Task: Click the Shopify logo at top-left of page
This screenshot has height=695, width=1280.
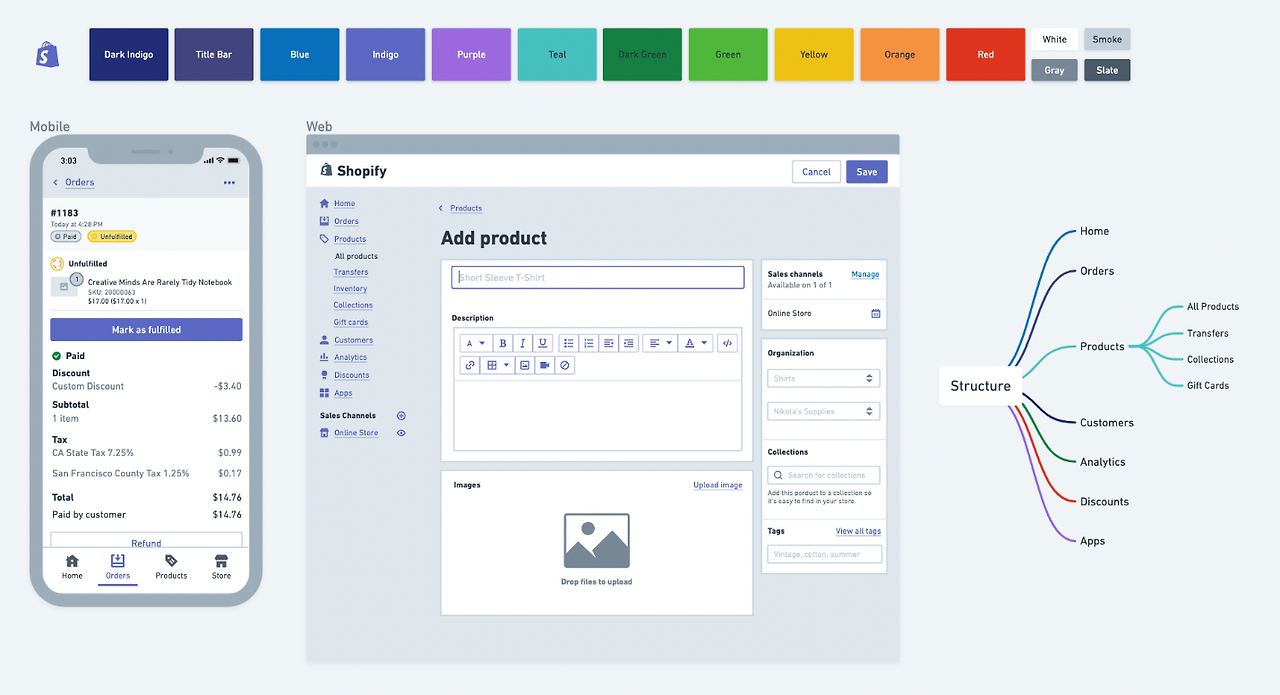Action: [47, 55]
